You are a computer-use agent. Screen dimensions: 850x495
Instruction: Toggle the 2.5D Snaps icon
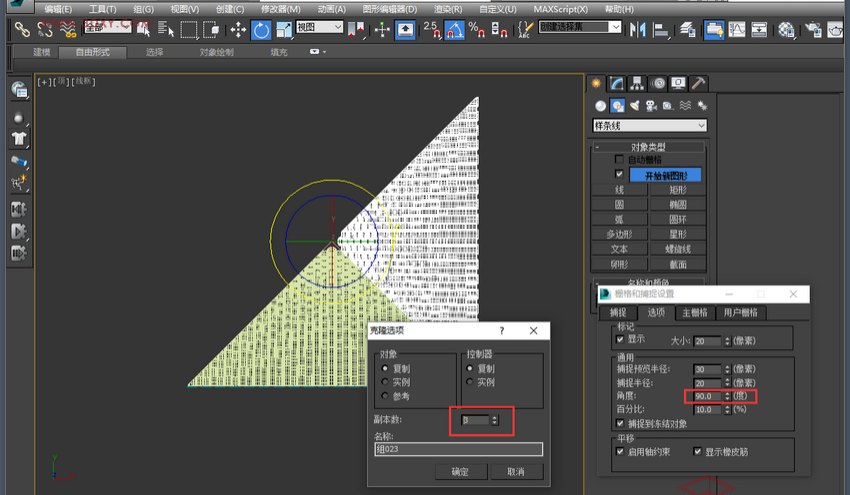[432, 29]
